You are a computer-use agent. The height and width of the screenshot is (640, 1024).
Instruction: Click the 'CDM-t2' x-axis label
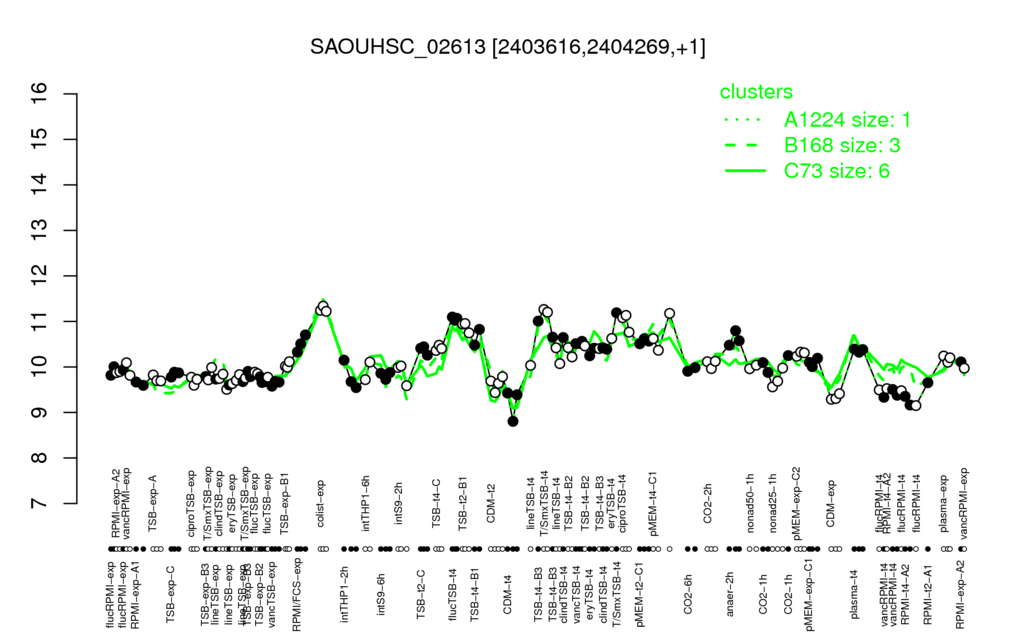click(x=490, y=505)
